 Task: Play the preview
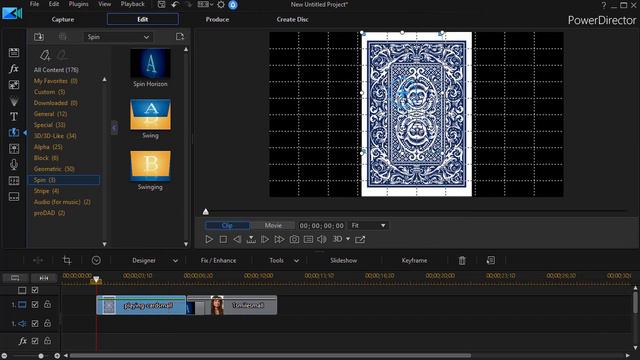(x=209, y=240)
